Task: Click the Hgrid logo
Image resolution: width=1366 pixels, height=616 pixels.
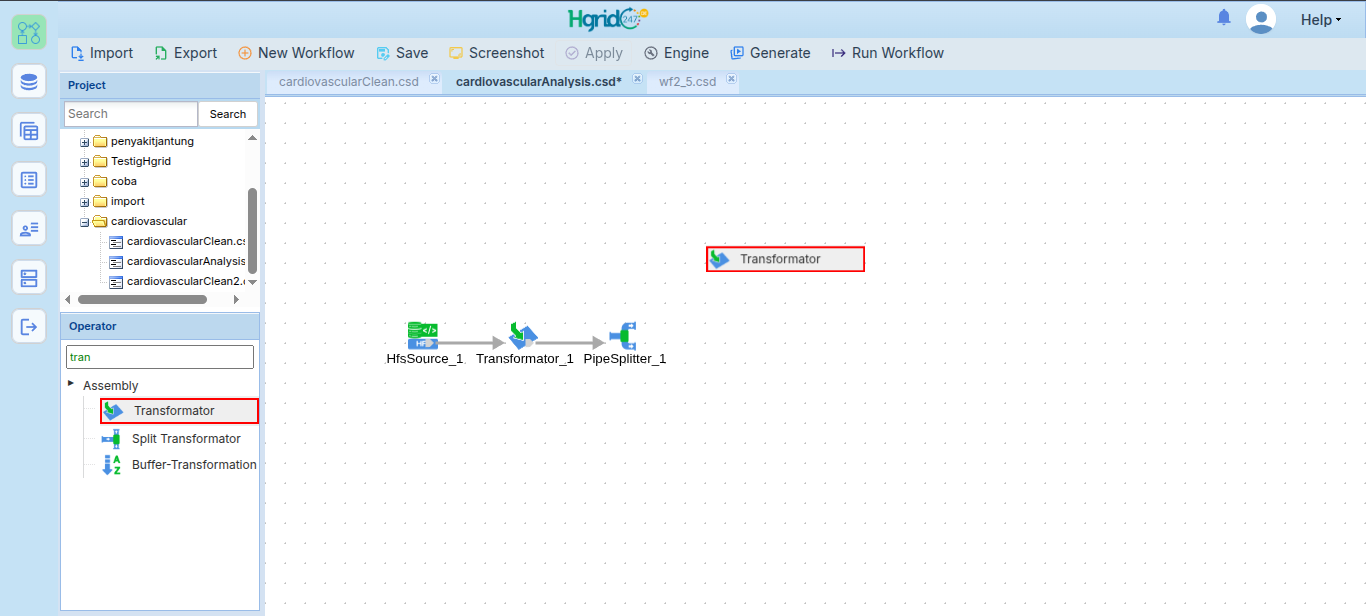Action: pyautogui.click(x=608, y=19)
